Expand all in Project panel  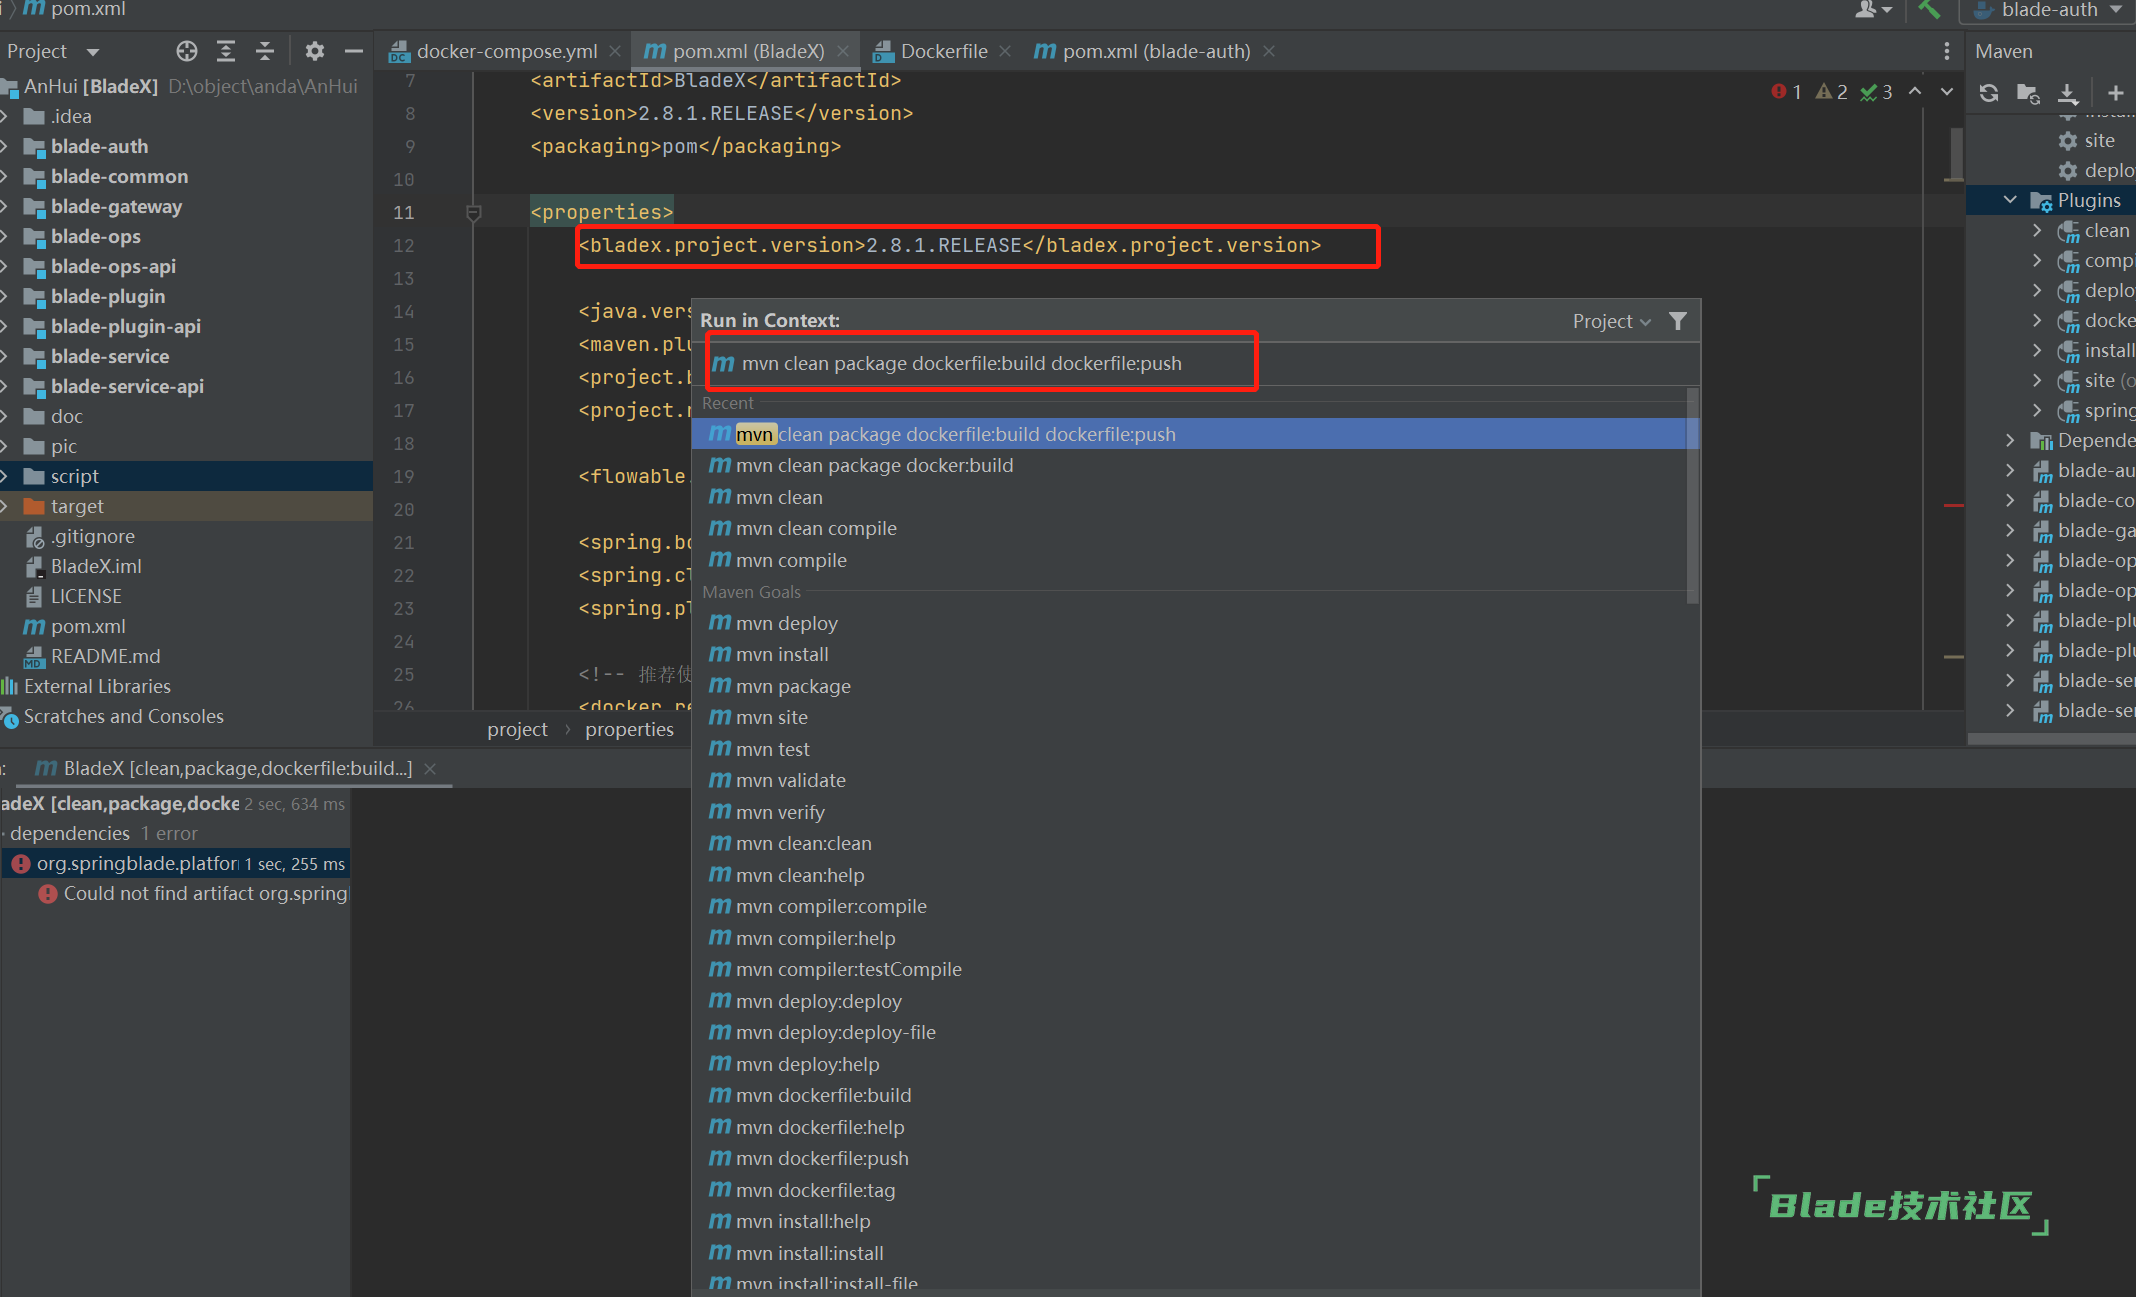[226, 51]
